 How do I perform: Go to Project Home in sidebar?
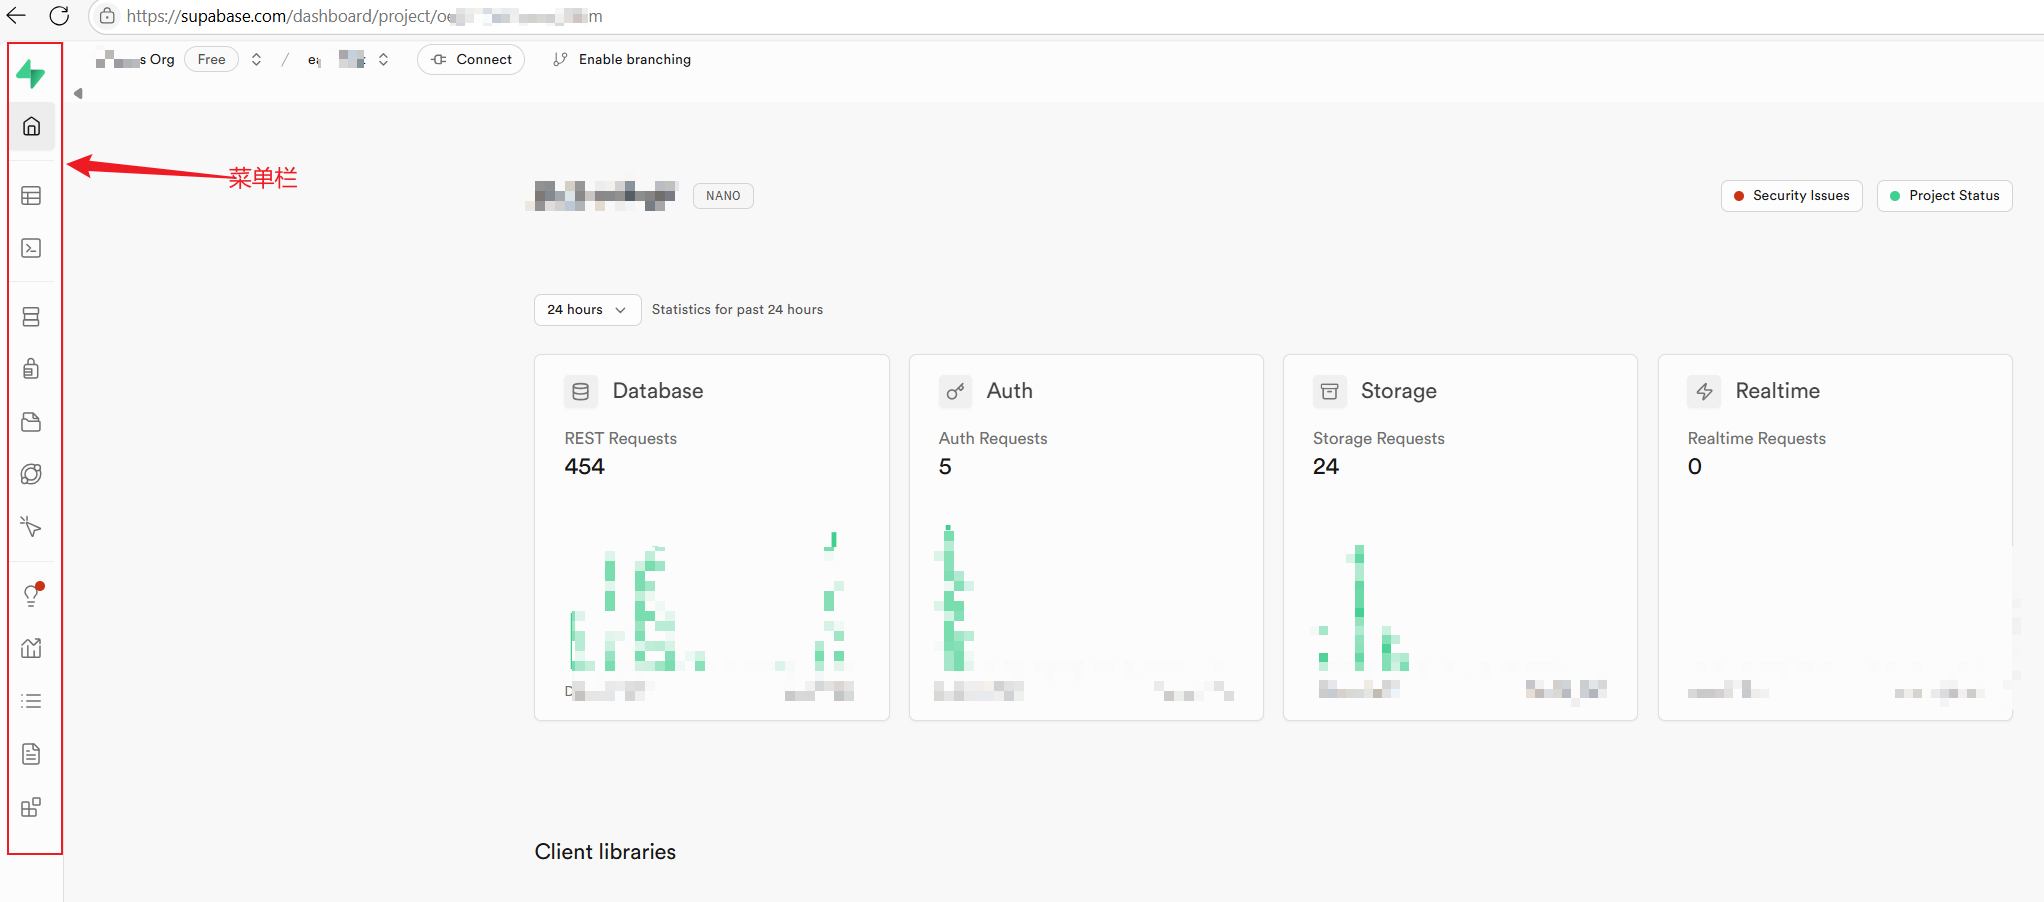click(31, 127)
